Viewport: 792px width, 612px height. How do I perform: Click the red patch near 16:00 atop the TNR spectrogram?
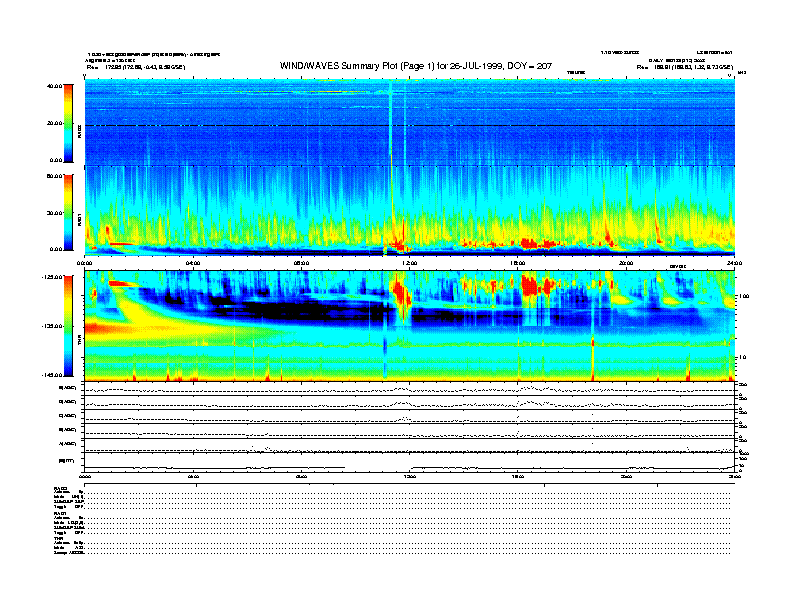tap(530, 285)
